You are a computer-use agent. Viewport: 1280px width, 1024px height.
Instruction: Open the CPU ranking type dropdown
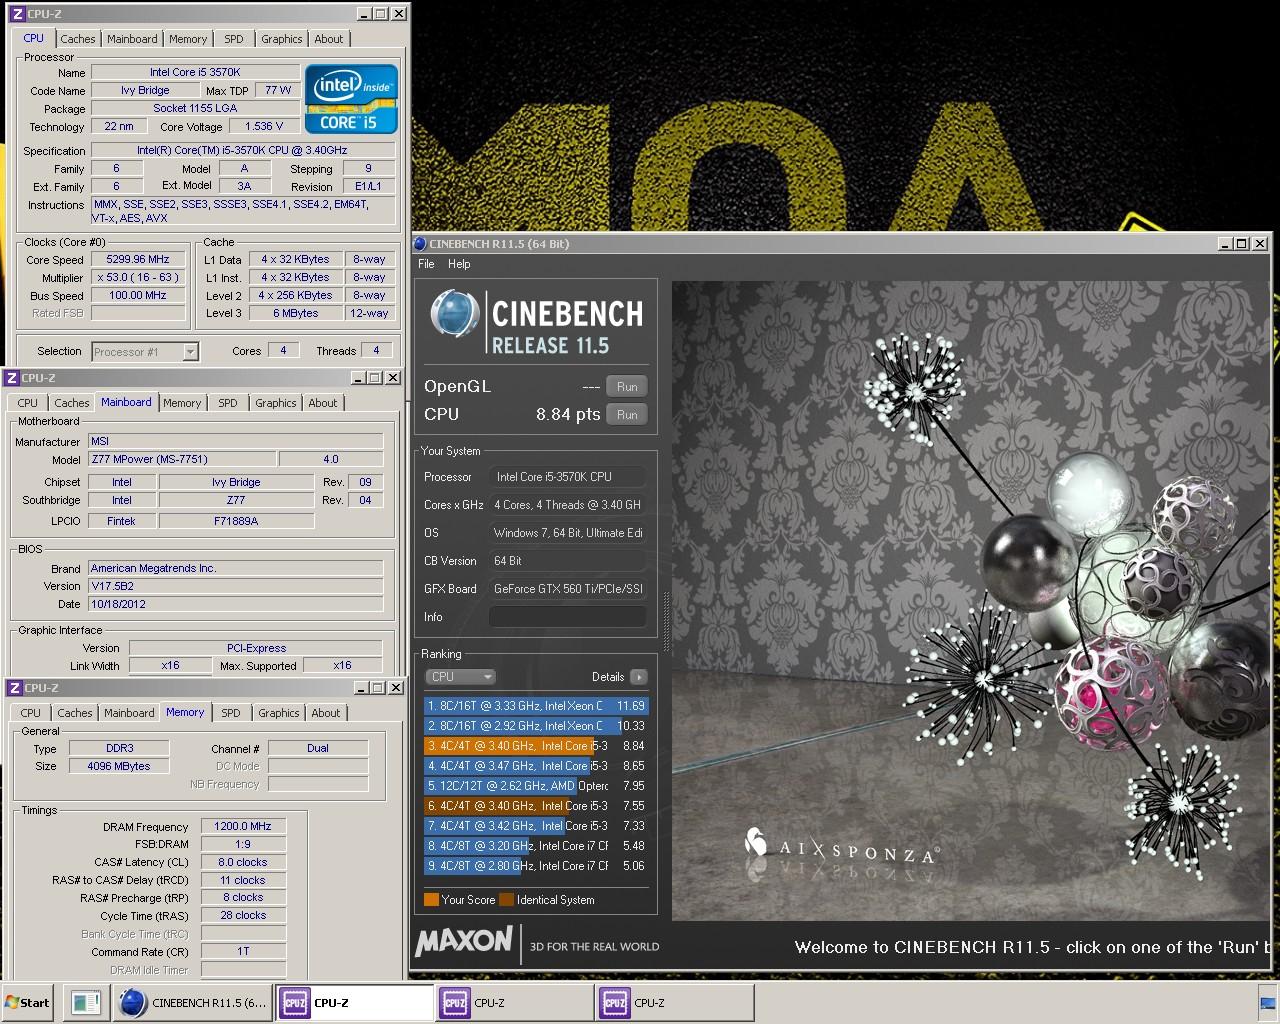(x=460, y=677)
